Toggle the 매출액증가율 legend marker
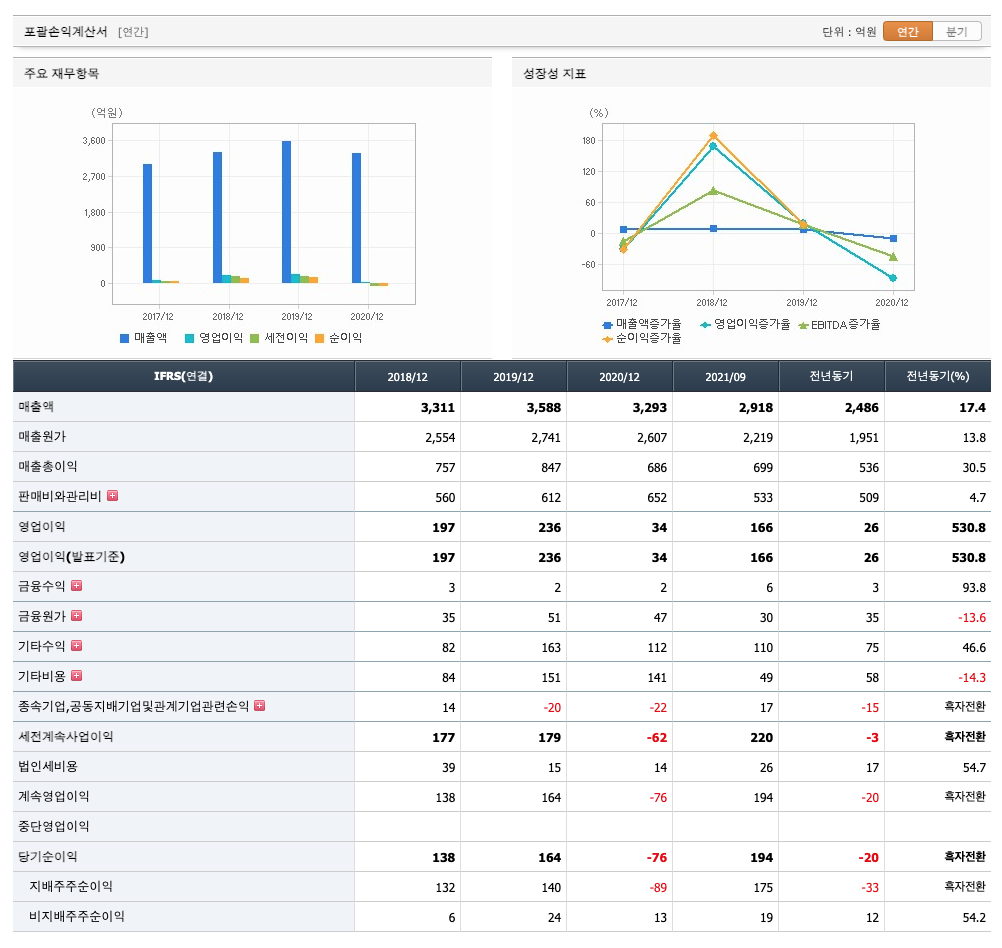Screen dimensions: 1002x948 click(608, 325)
